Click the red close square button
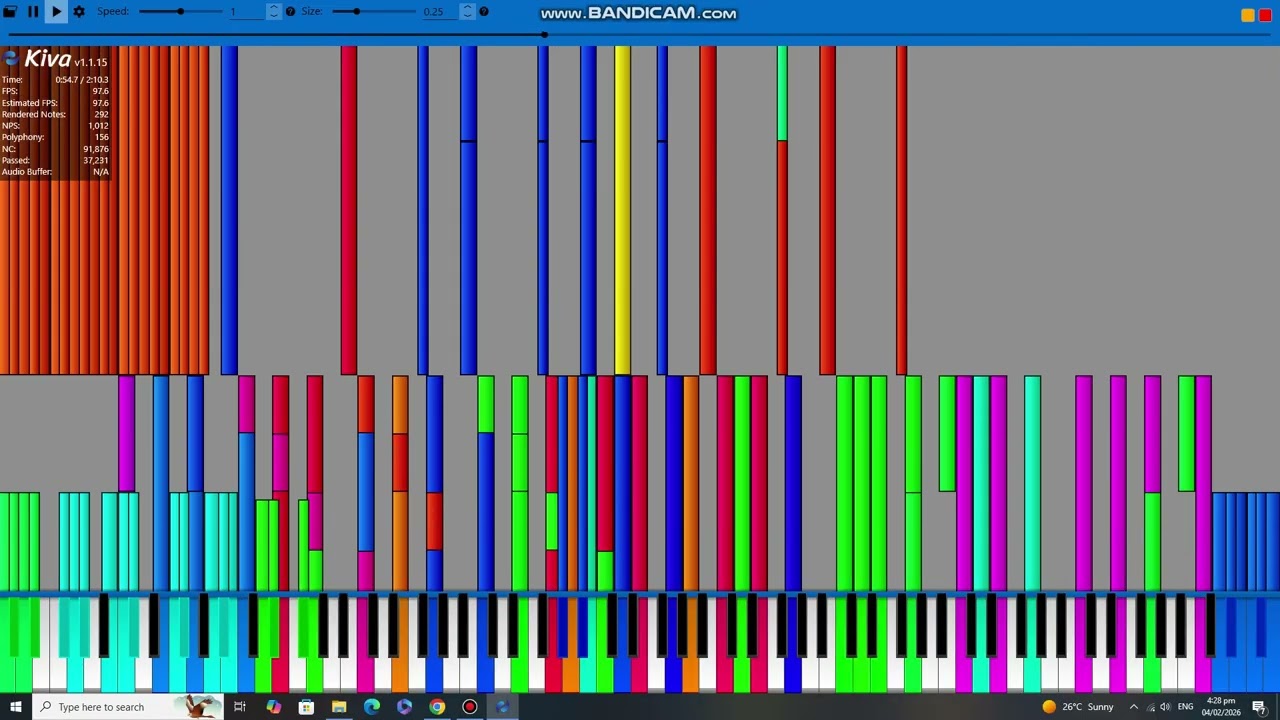Screen dimensions: 1280x720 pyautogui.click(x=1265, y=15)
